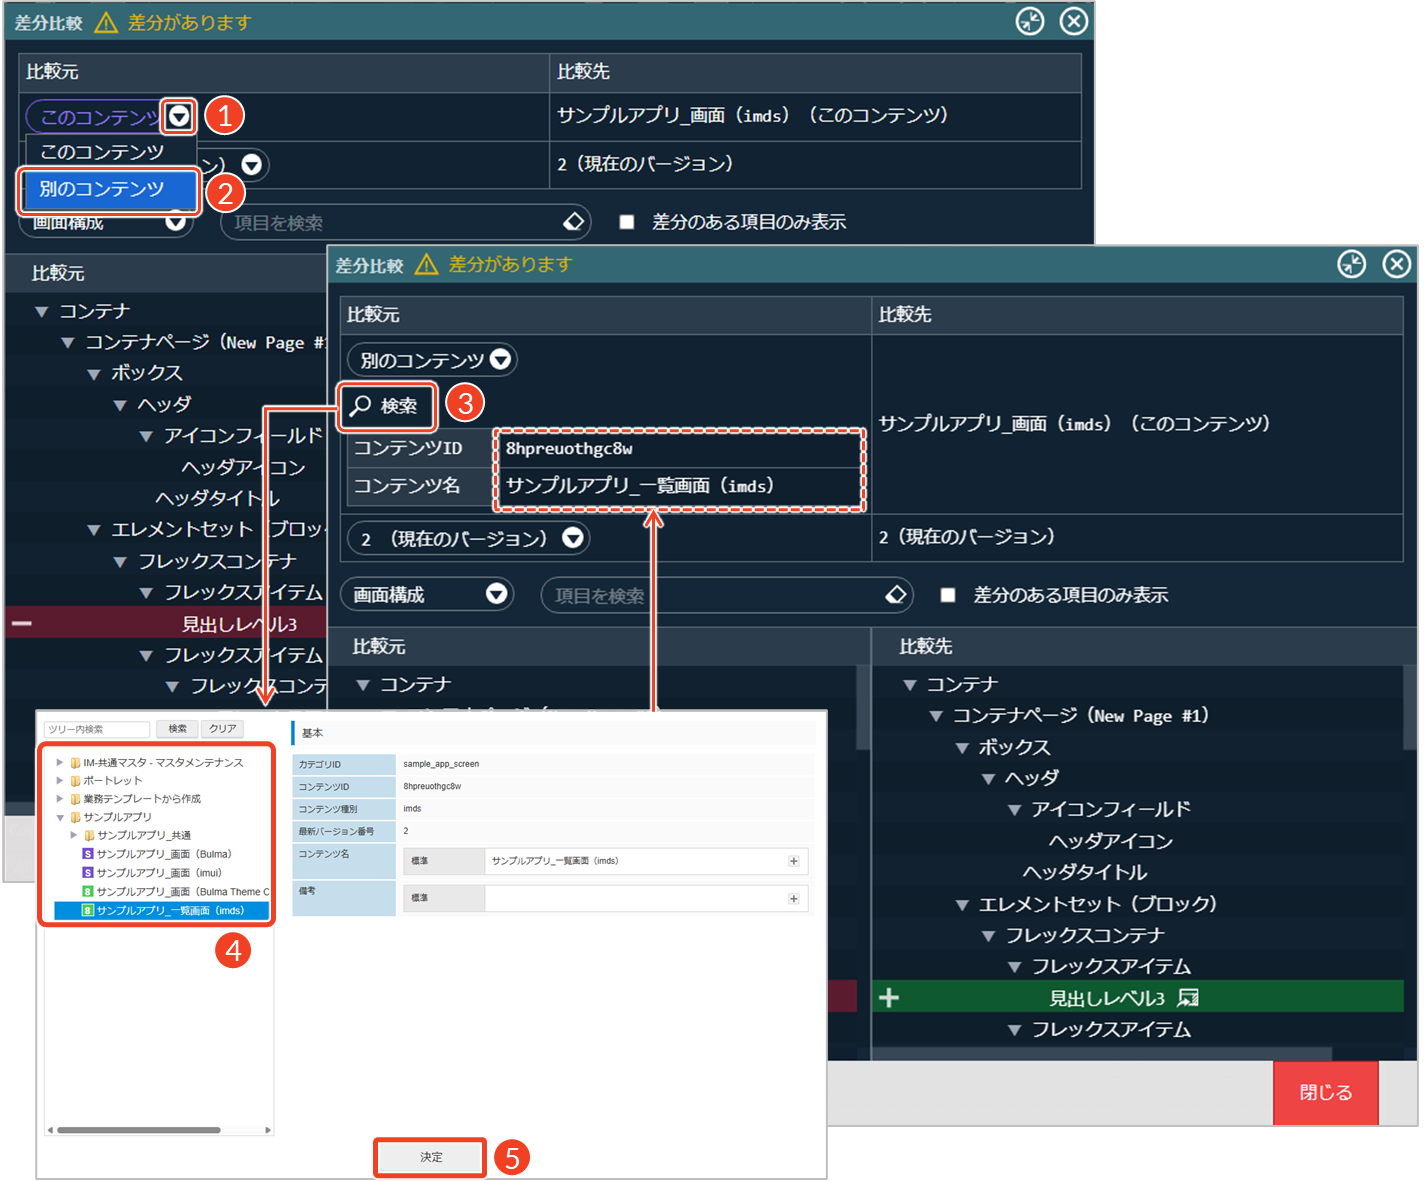Screen dimensions: 1425x1181
Task: Choose このコンテンツ option in the open dropdown list
Action: tap(103, 152)
